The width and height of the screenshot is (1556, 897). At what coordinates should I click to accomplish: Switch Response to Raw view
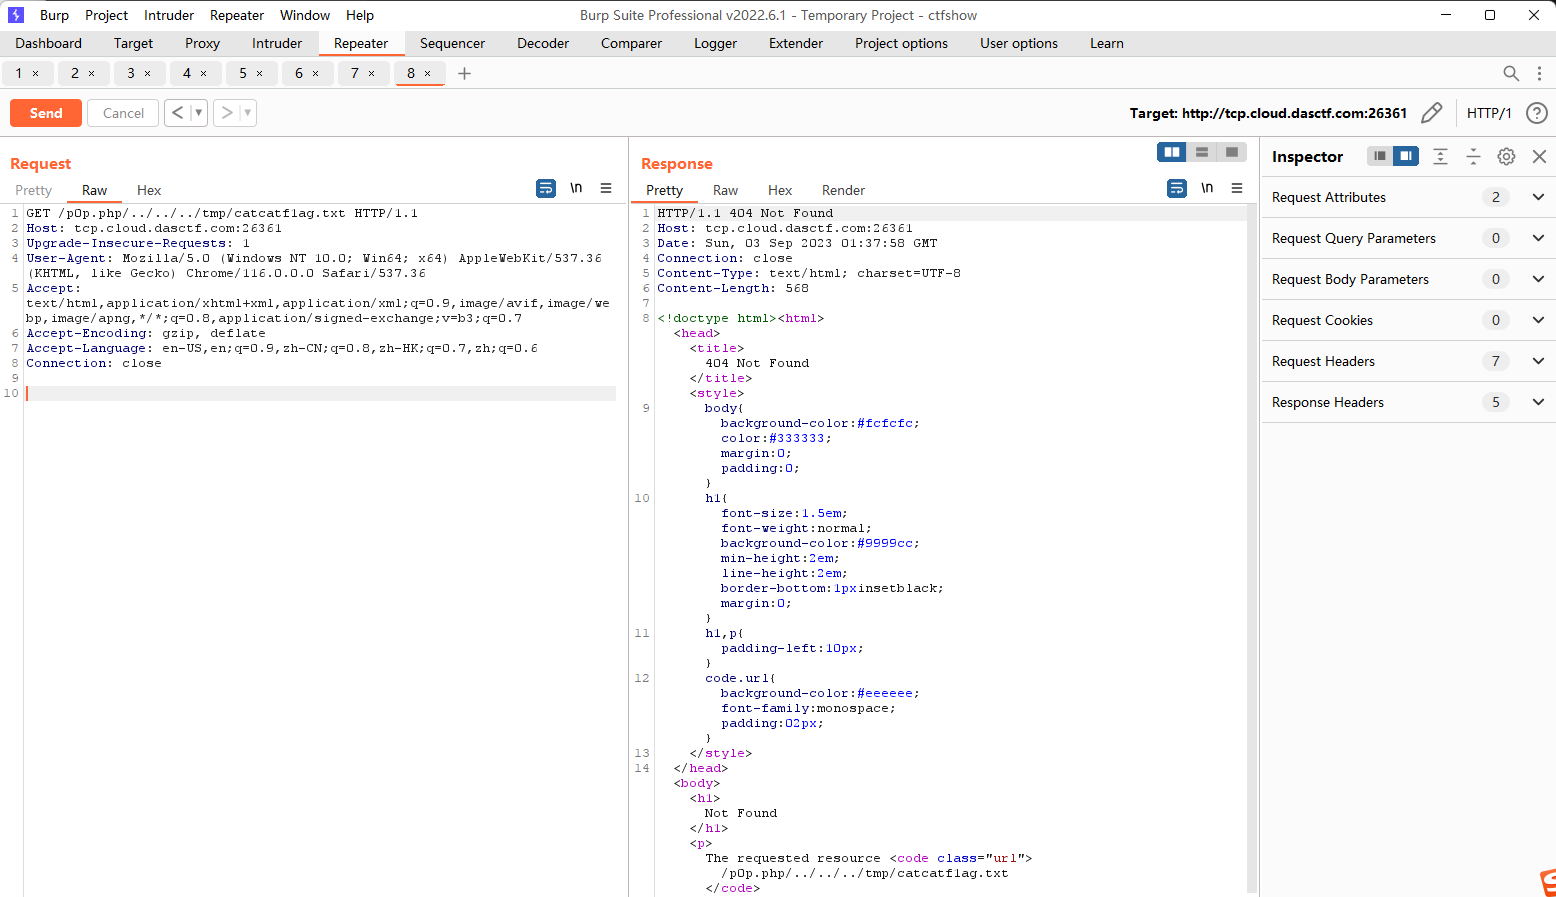[725, 190]
